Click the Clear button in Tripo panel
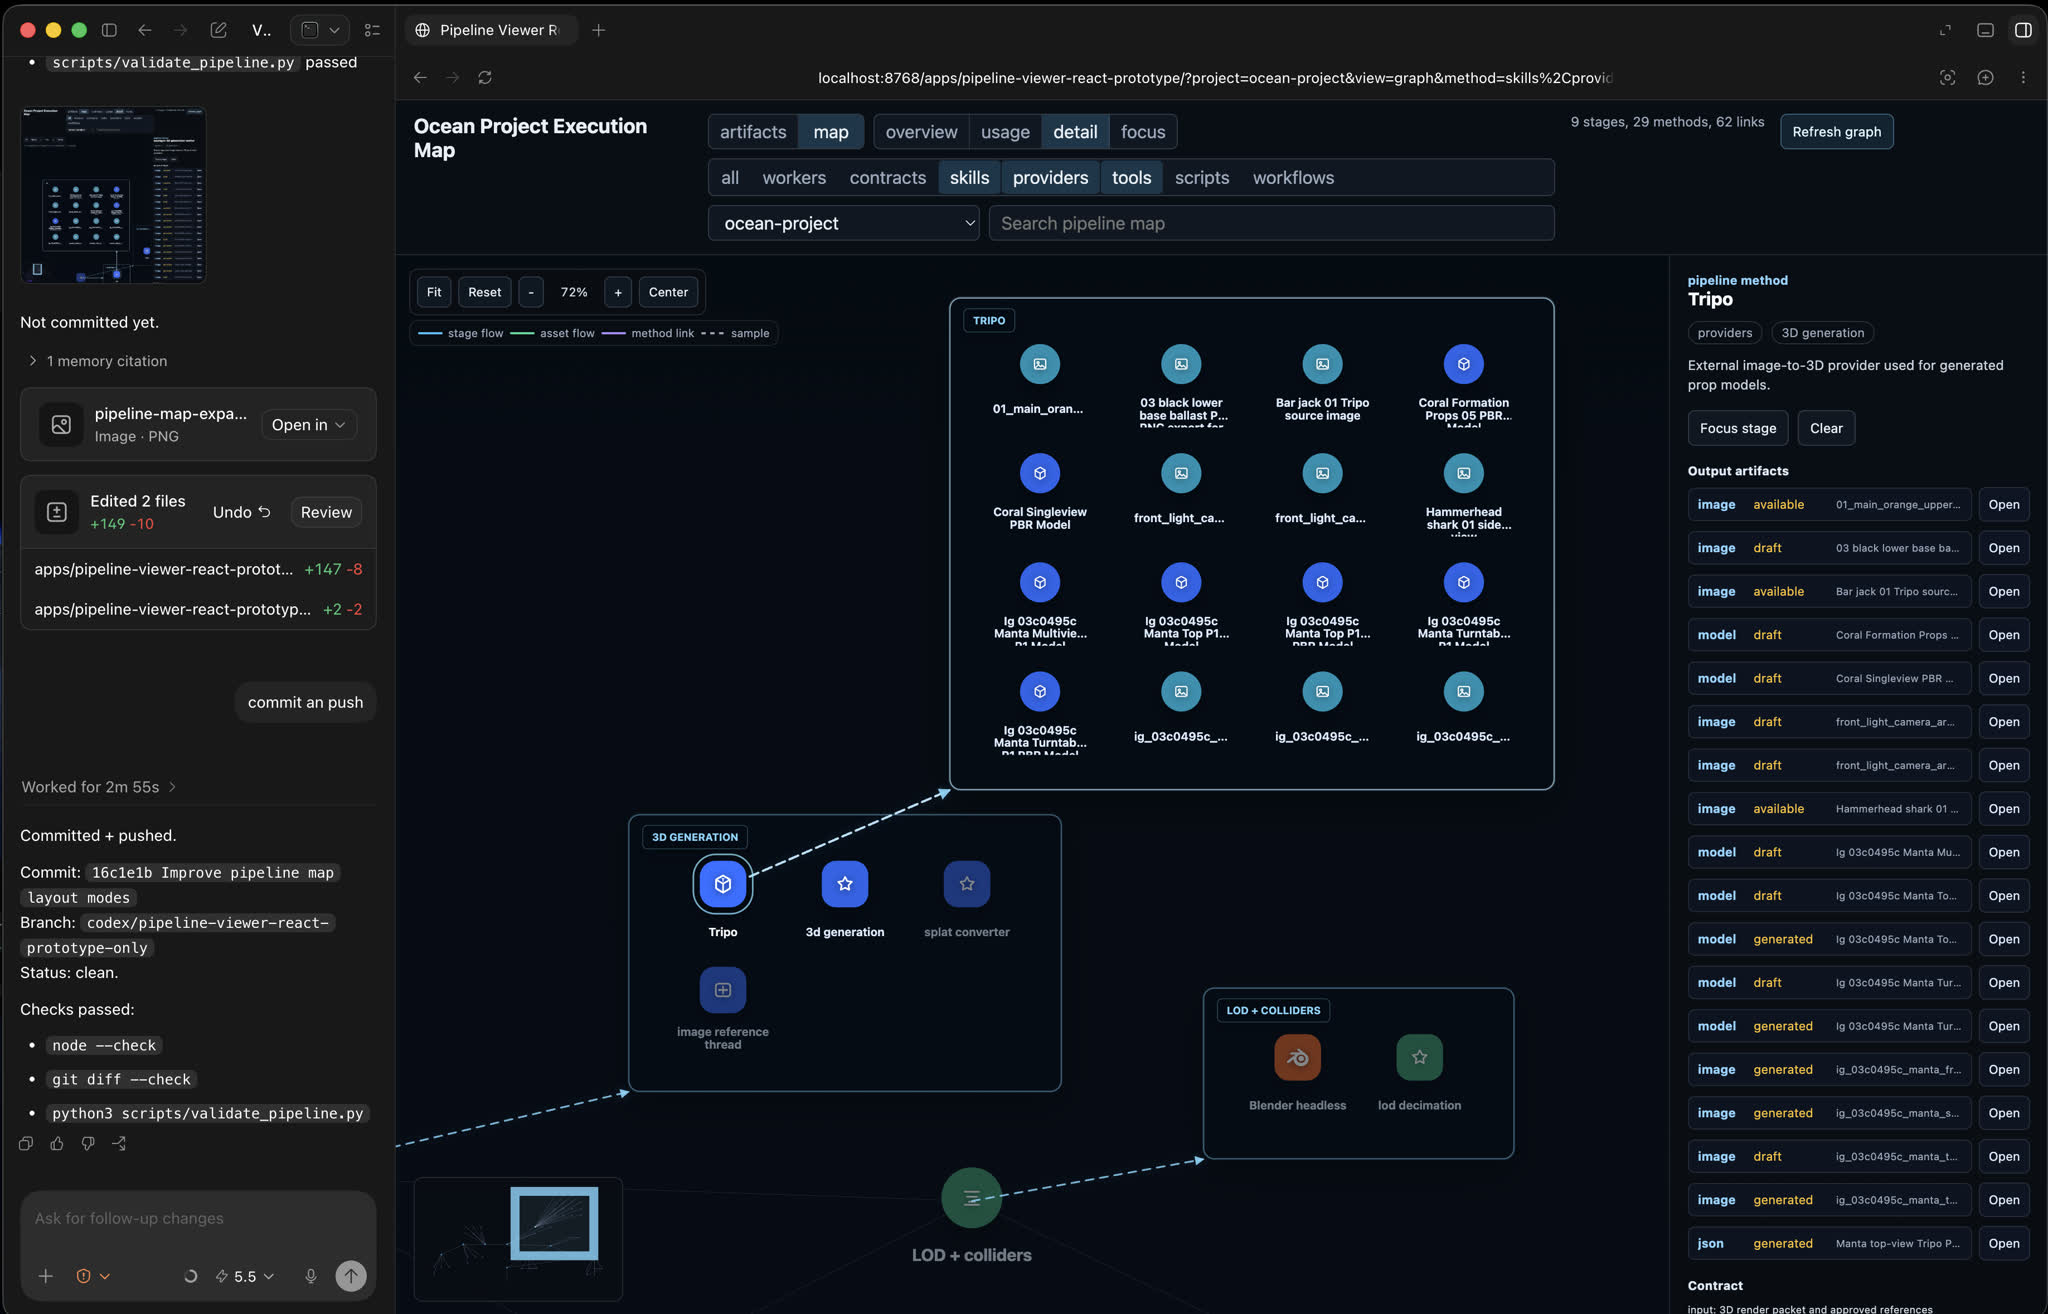2048x1314 pixels. tap(1826, 428)
